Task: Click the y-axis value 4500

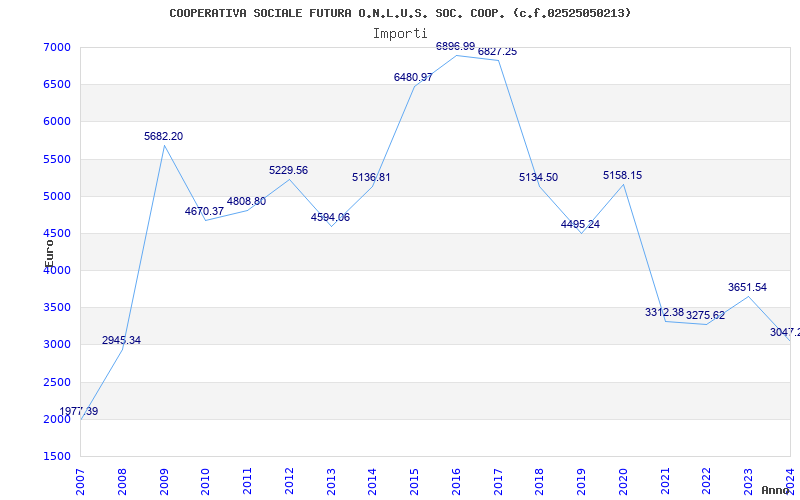Action: [x=57, y=234]
